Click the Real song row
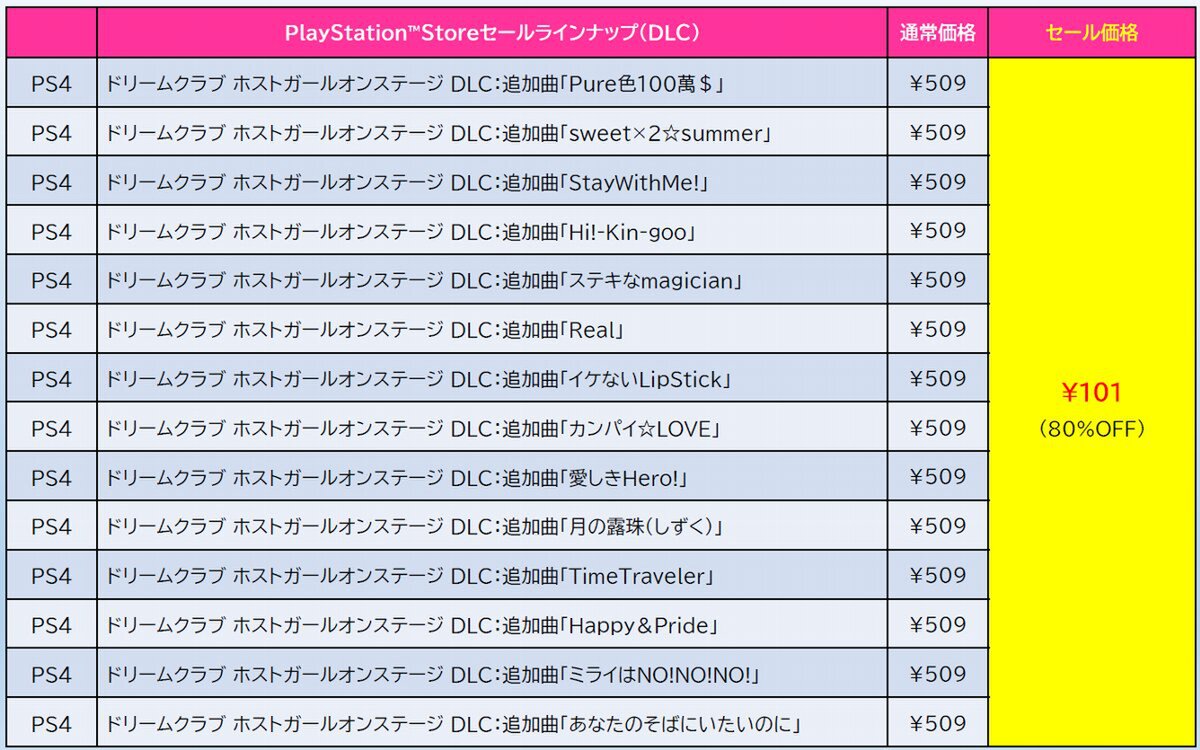The image size is (1200, 750). click(365, 330)
